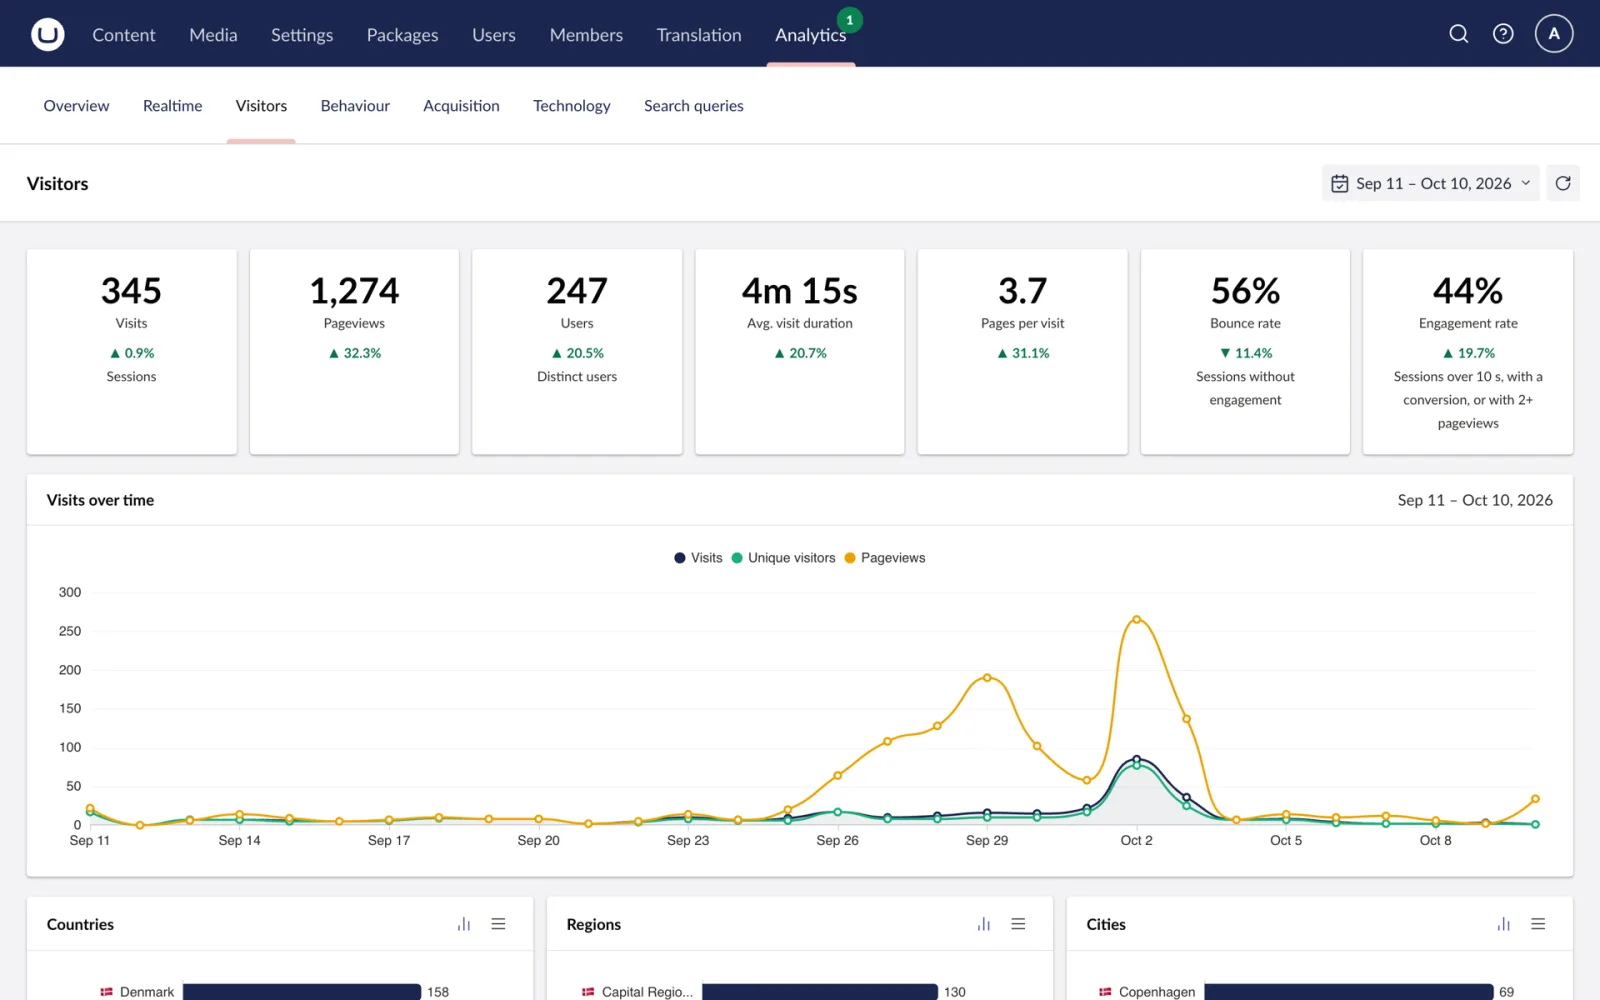Click the 1,274 Pageviews stat card
This screenshot has width=1600, height=1000.
(354, 352)
